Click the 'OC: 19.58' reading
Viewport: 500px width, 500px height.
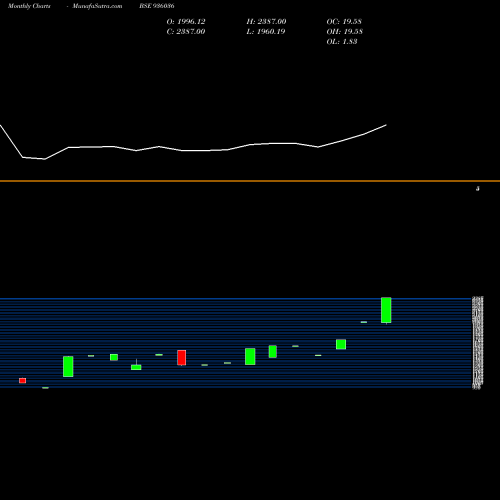pyautogui.click(x=344, y=22)
